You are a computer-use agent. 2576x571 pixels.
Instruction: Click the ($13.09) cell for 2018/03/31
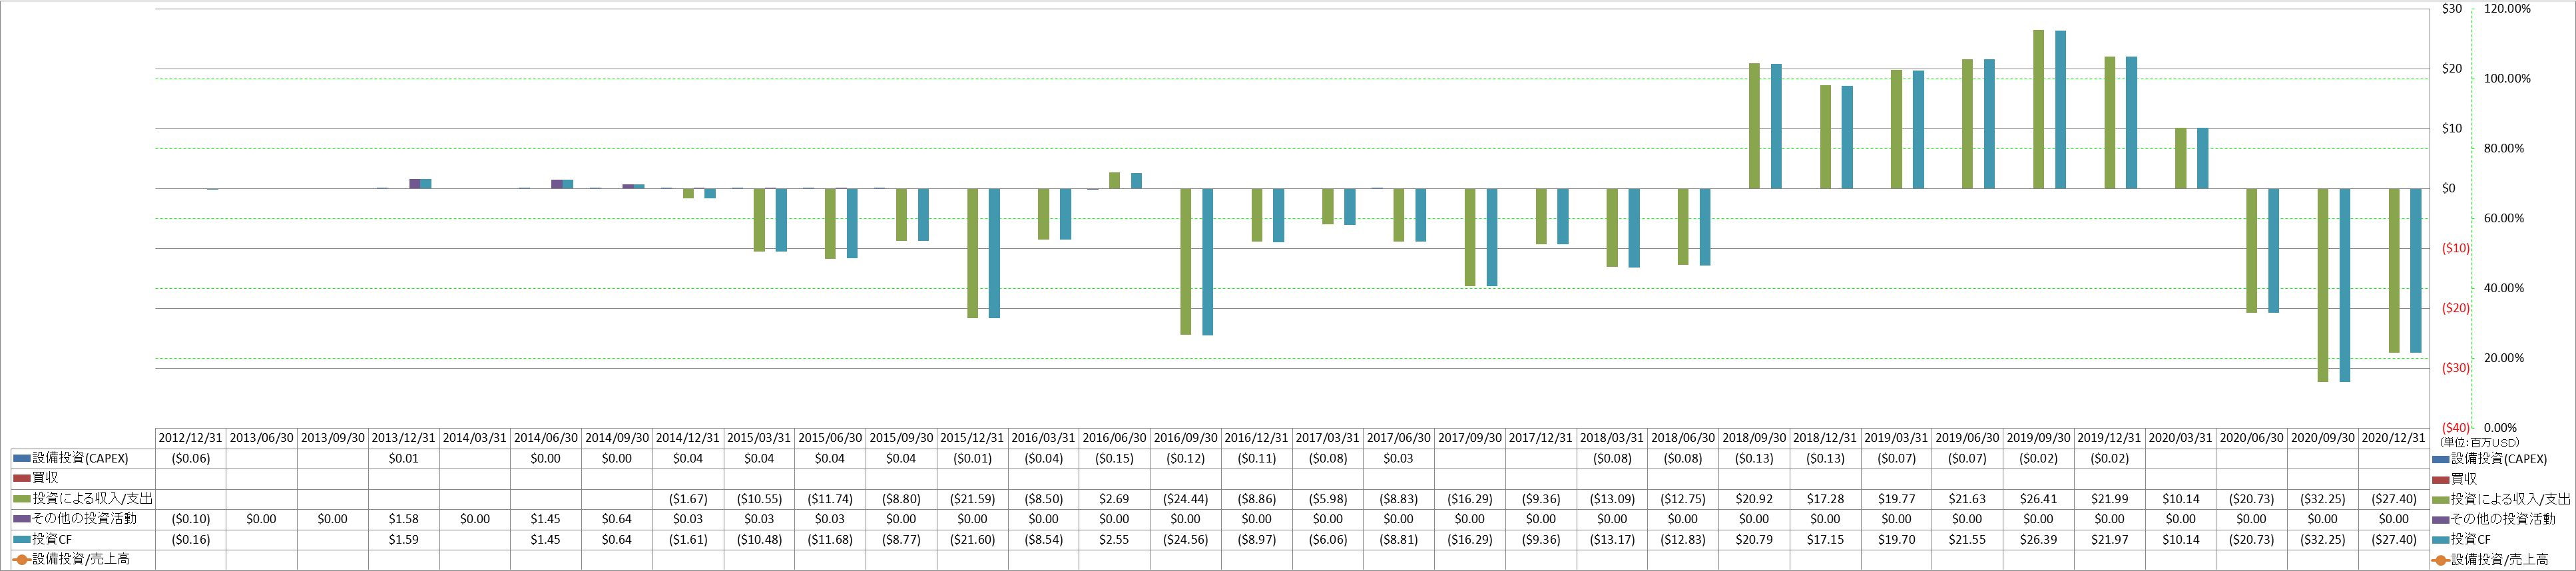point(1612,499)
